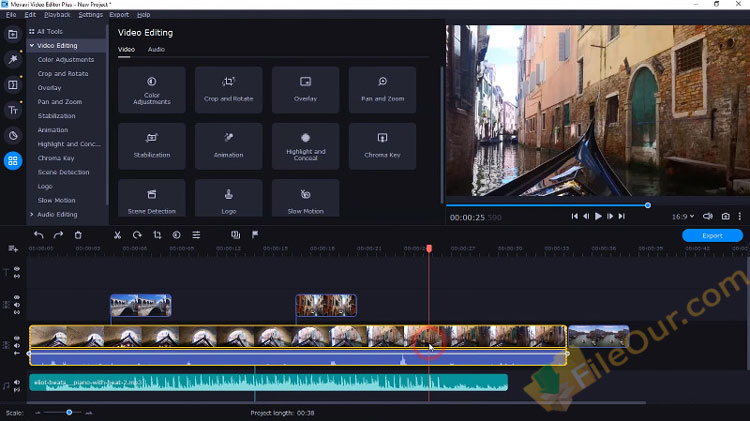The height and width of the screenshot is (421, 750).
Task: Open the Chroma Key tool tile
Action: 382,146
